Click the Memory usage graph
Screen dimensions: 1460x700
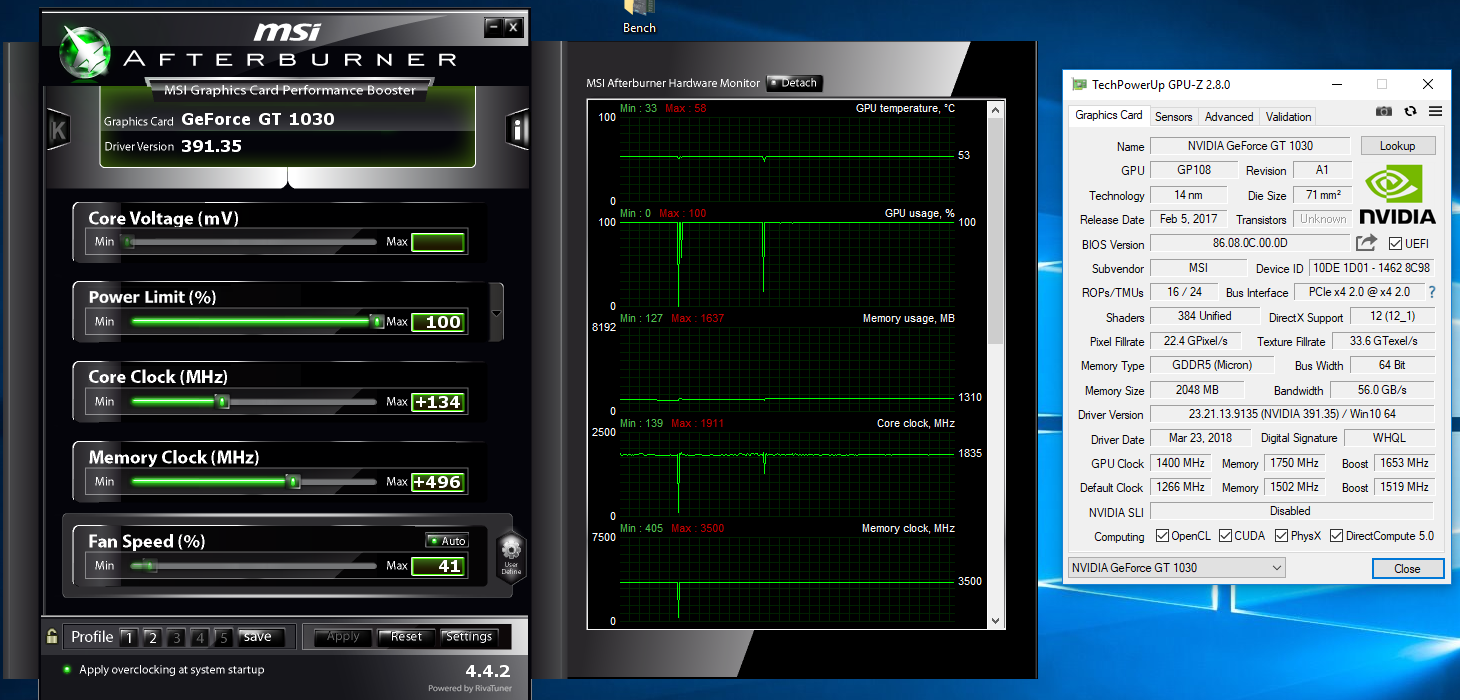pos(787,369)
